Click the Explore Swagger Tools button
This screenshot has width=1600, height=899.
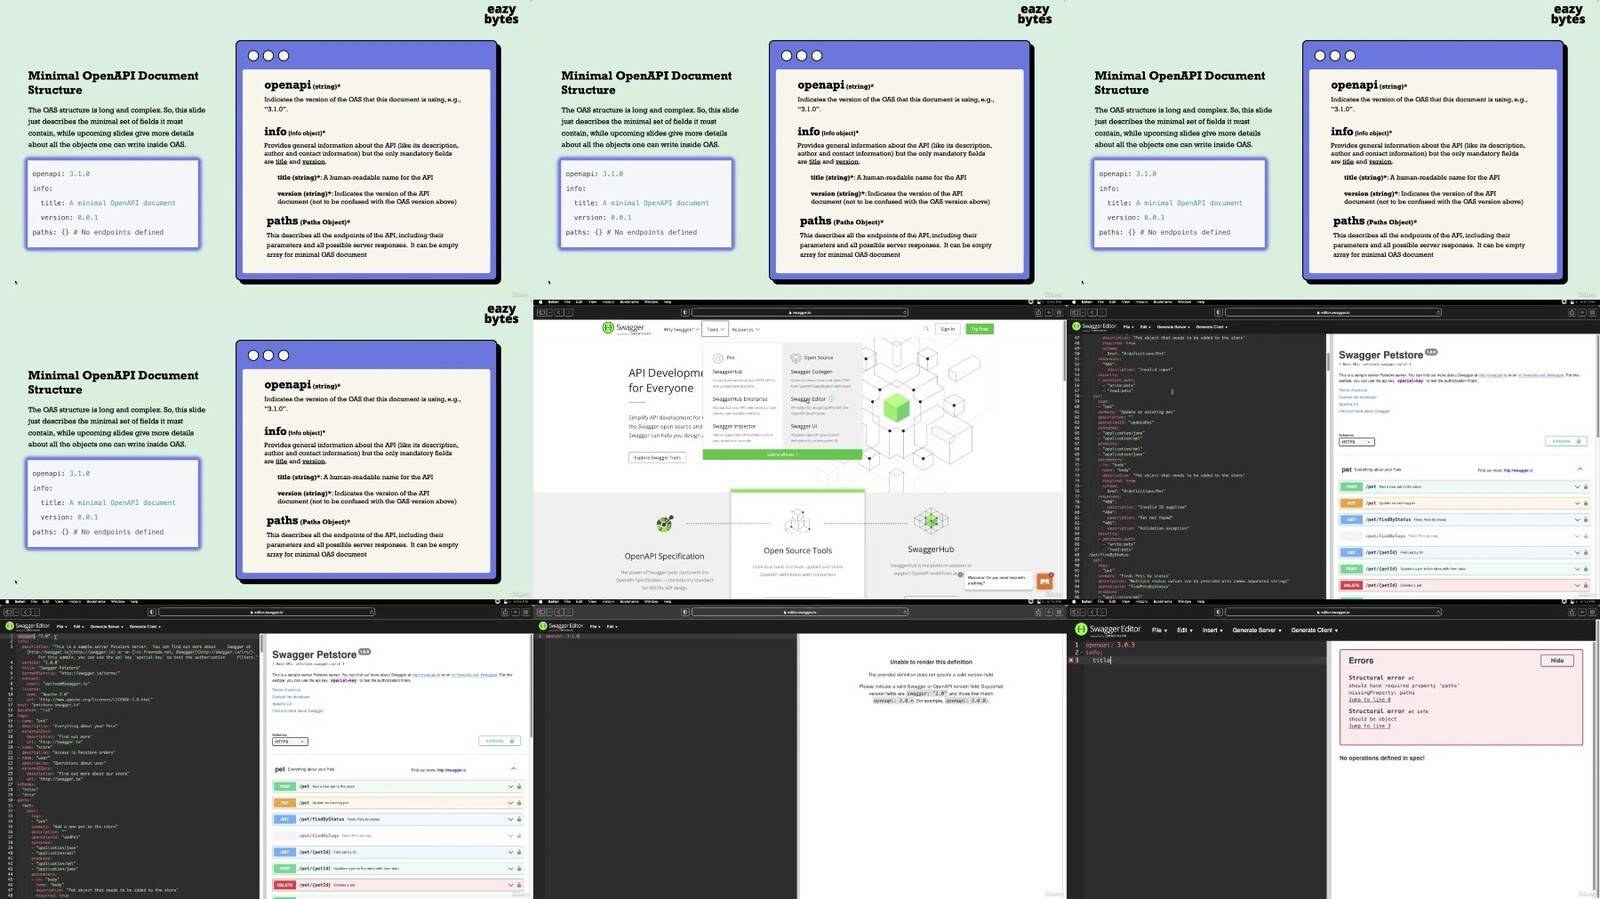click(657, 458)
